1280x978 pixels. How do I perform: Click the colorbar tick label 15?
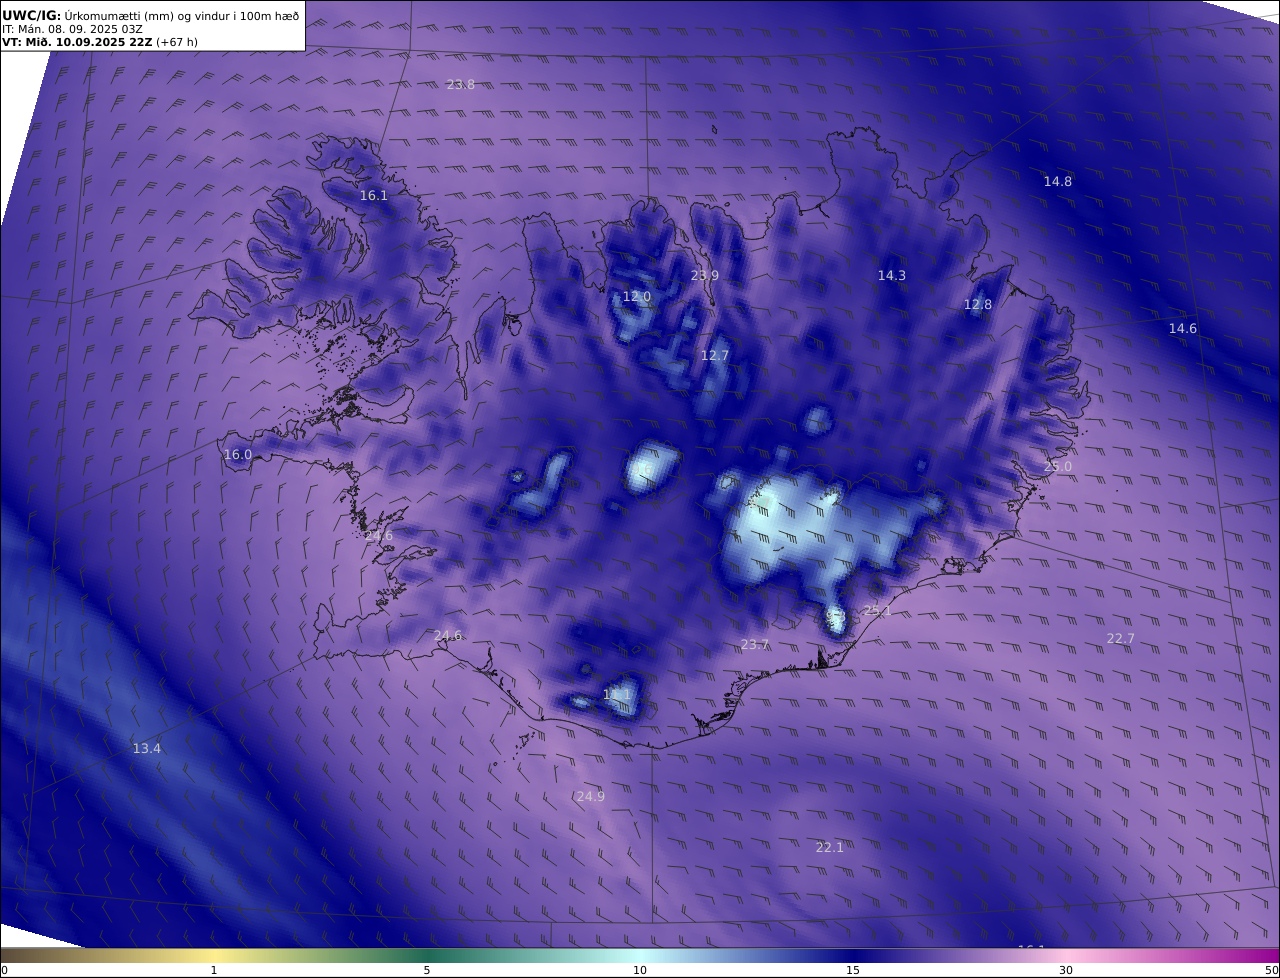[x=853, y=970]
